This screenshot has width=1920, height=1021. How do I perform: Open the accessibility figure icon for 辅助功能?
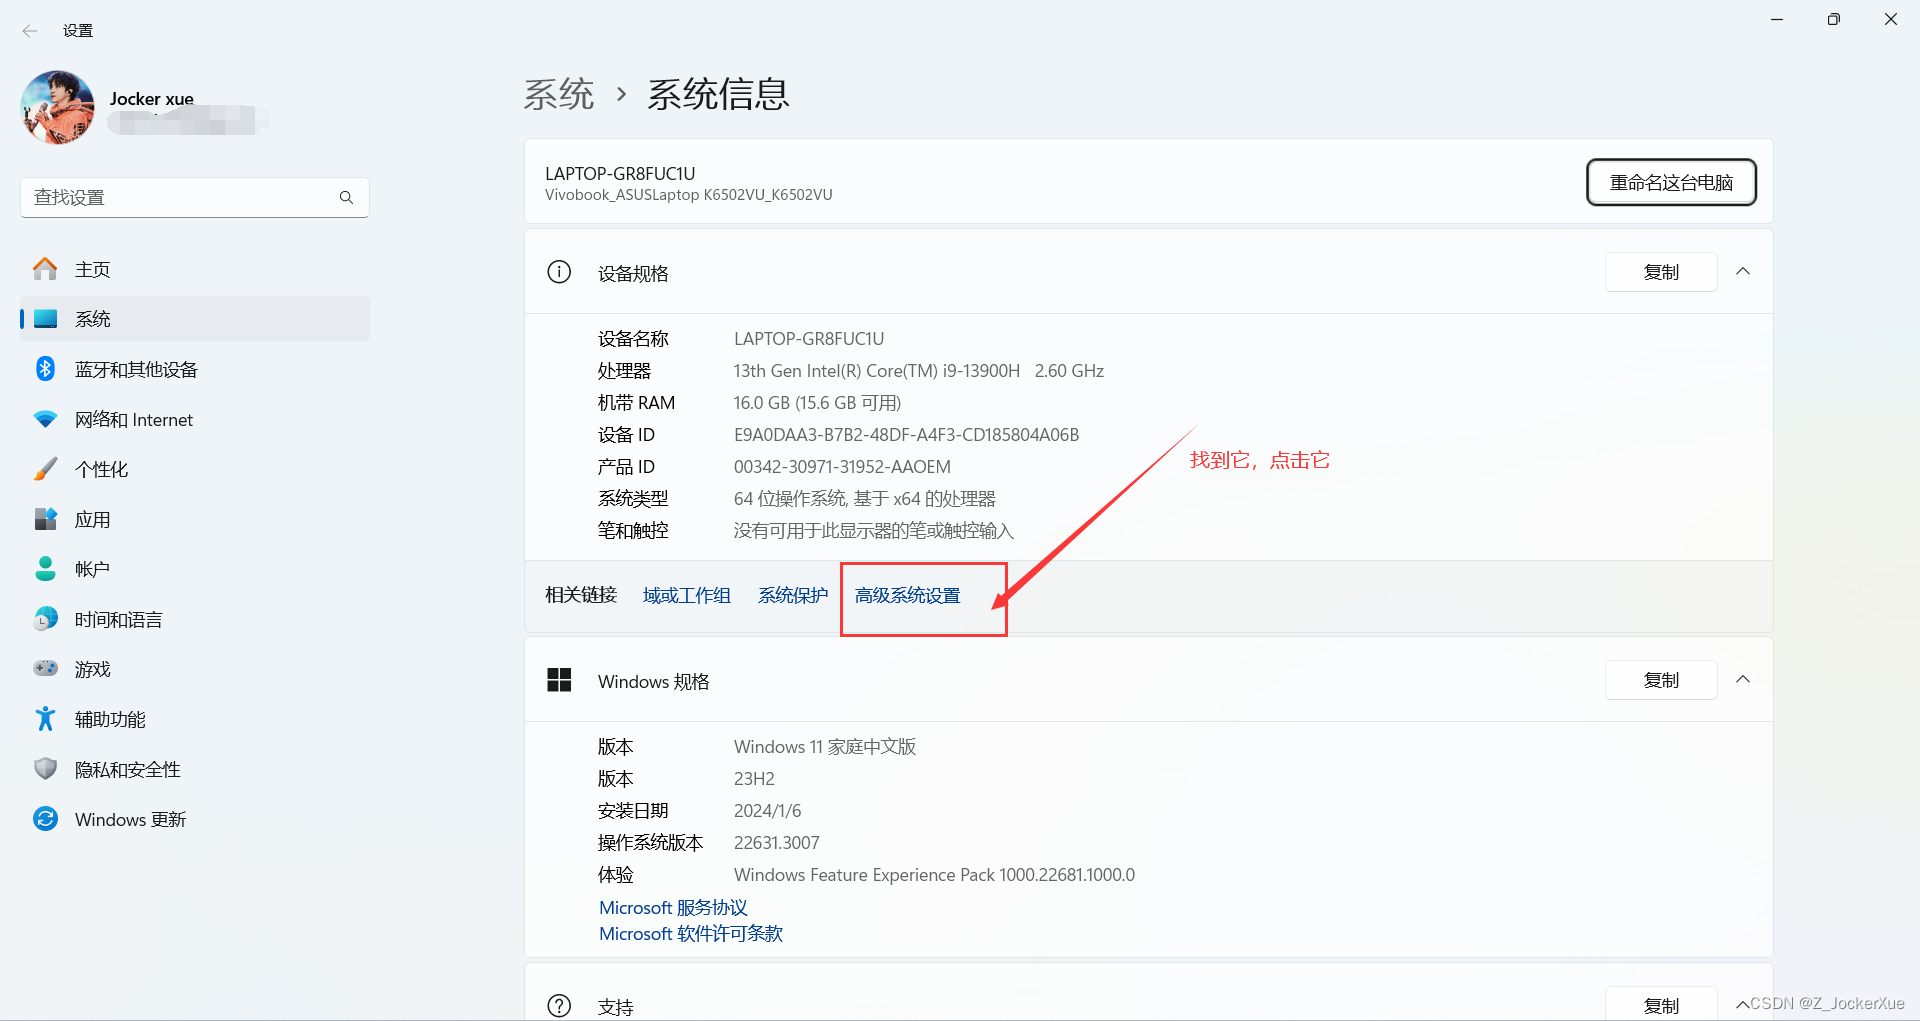[x=45, y=719]
